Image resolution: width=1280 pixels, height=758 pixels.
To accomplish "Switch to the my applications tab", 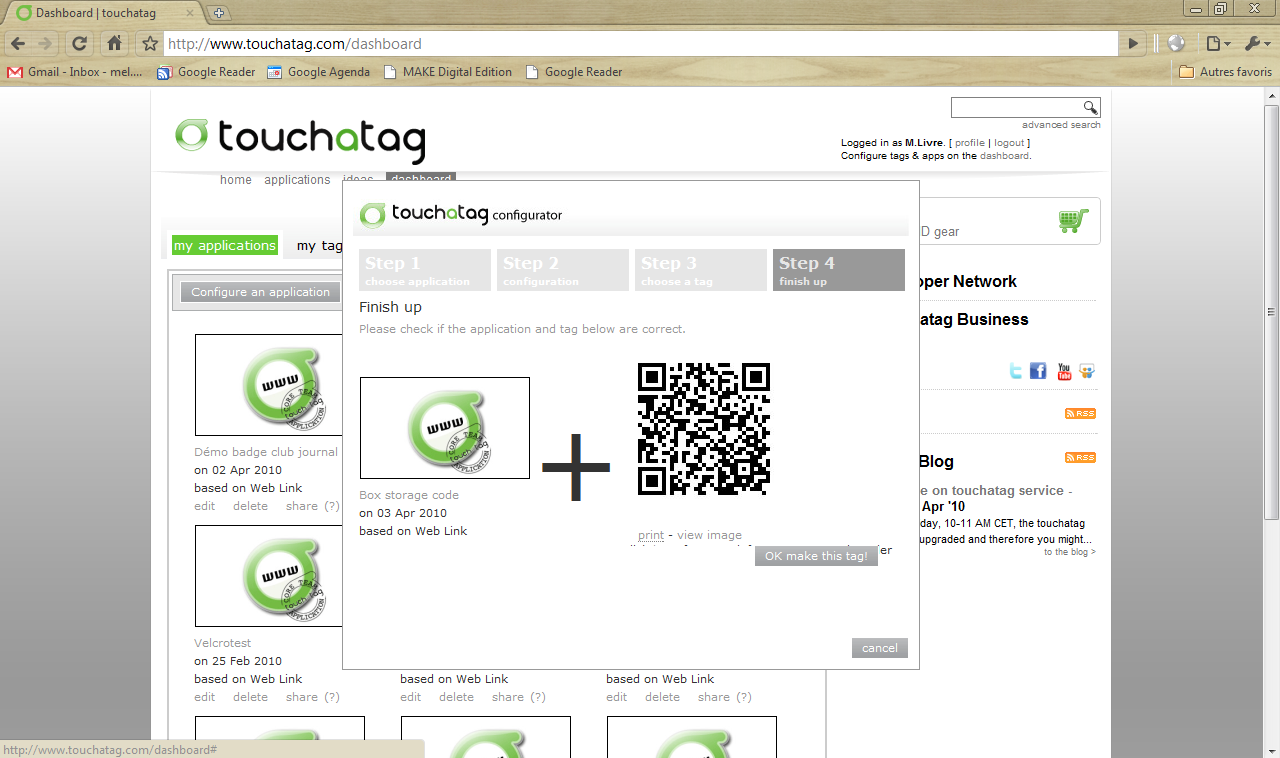I will [x=225, y=245].
